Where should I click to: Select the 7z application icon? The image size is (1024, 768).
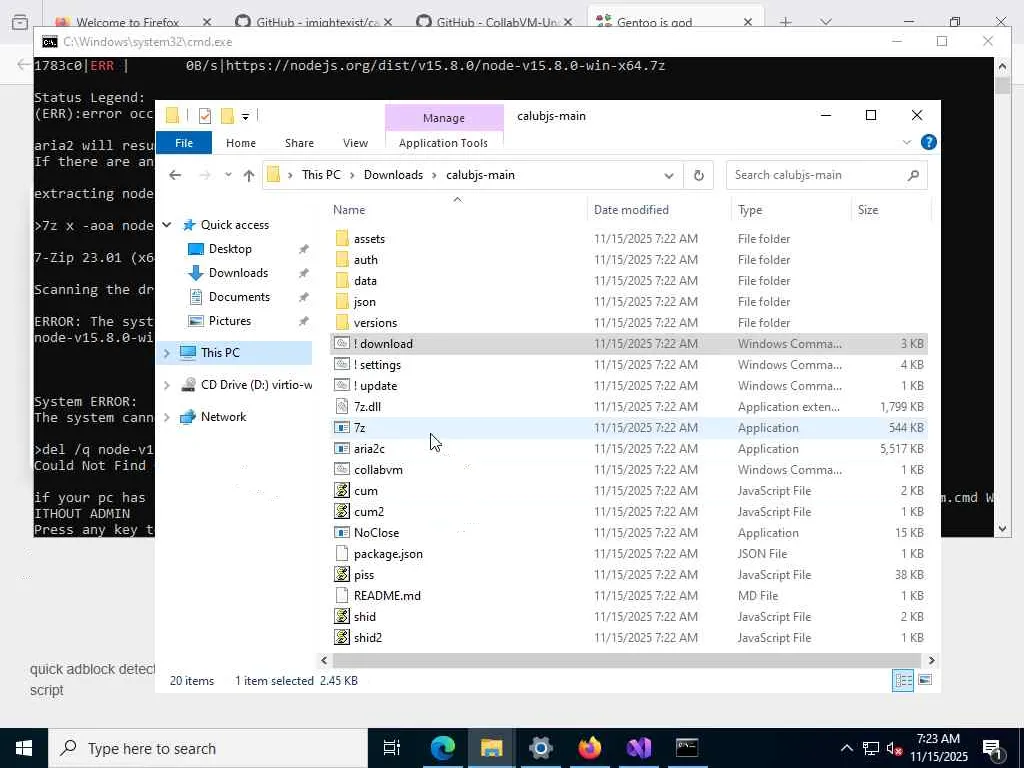coord(342,427)
